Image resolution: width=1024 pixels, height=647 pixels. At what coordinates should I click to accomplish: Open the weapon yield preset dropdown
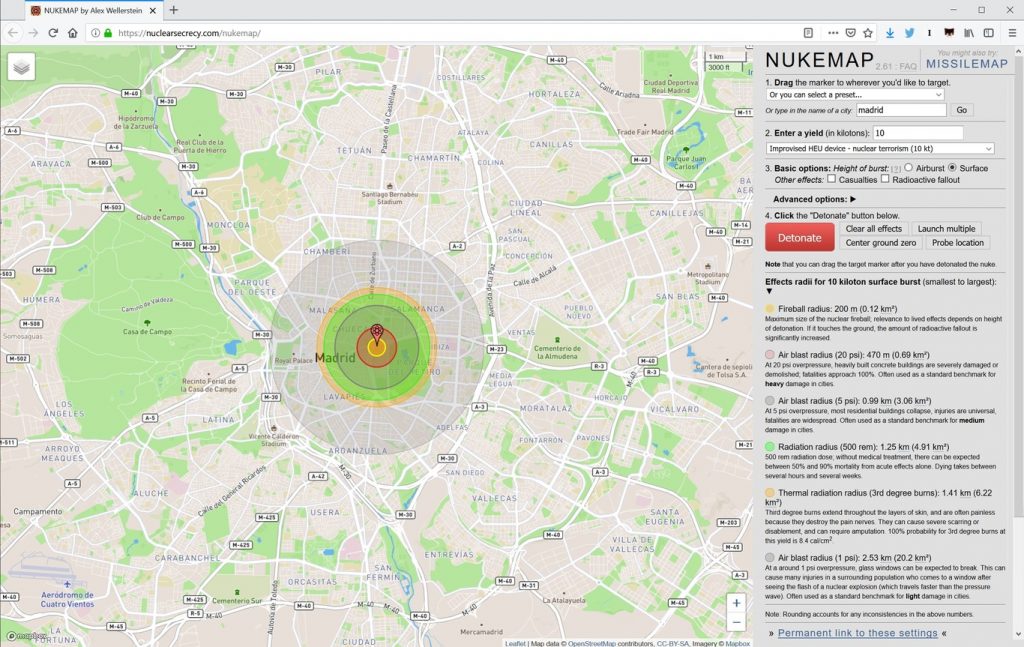[x=880, y=149]
